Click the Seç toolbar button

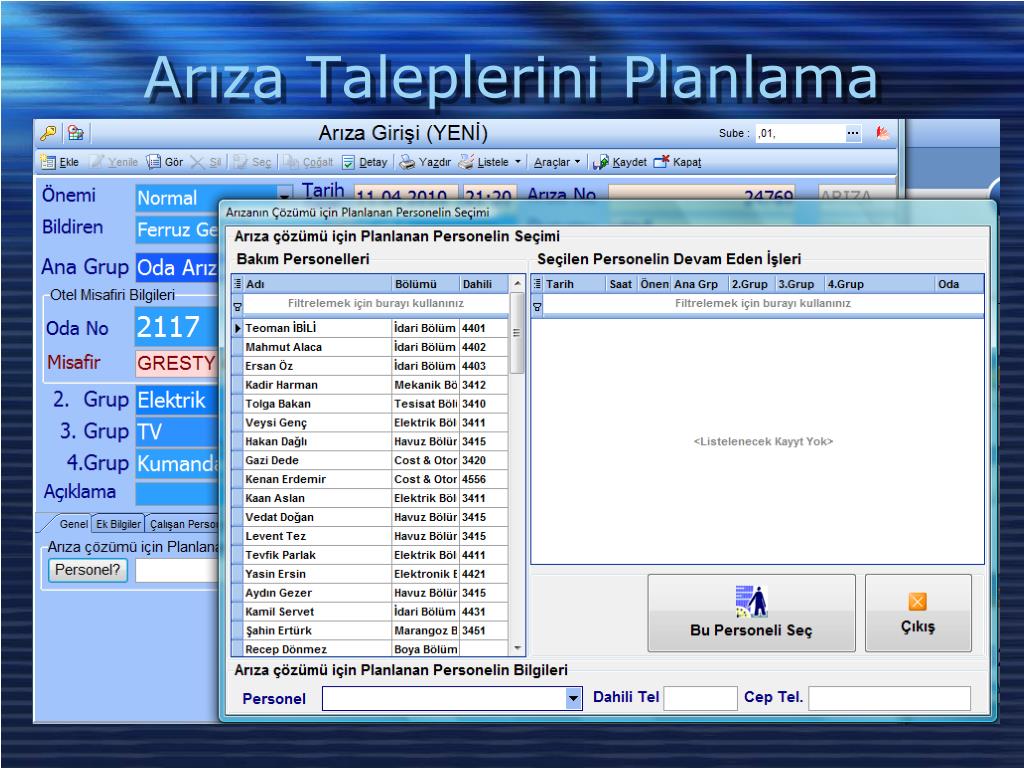(x=253, y=162)
